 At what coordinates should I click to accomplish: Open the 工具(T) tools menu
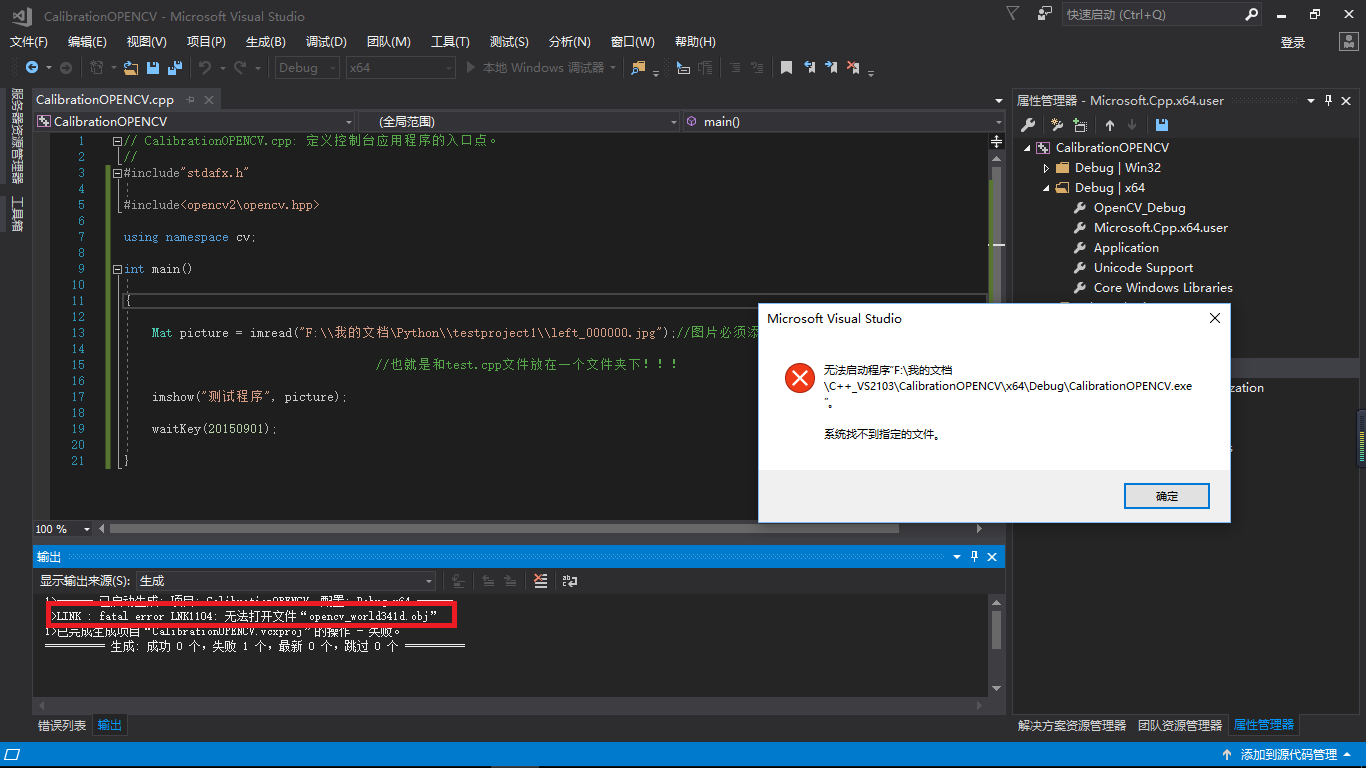pyautogui.click(x=450, y=42)
